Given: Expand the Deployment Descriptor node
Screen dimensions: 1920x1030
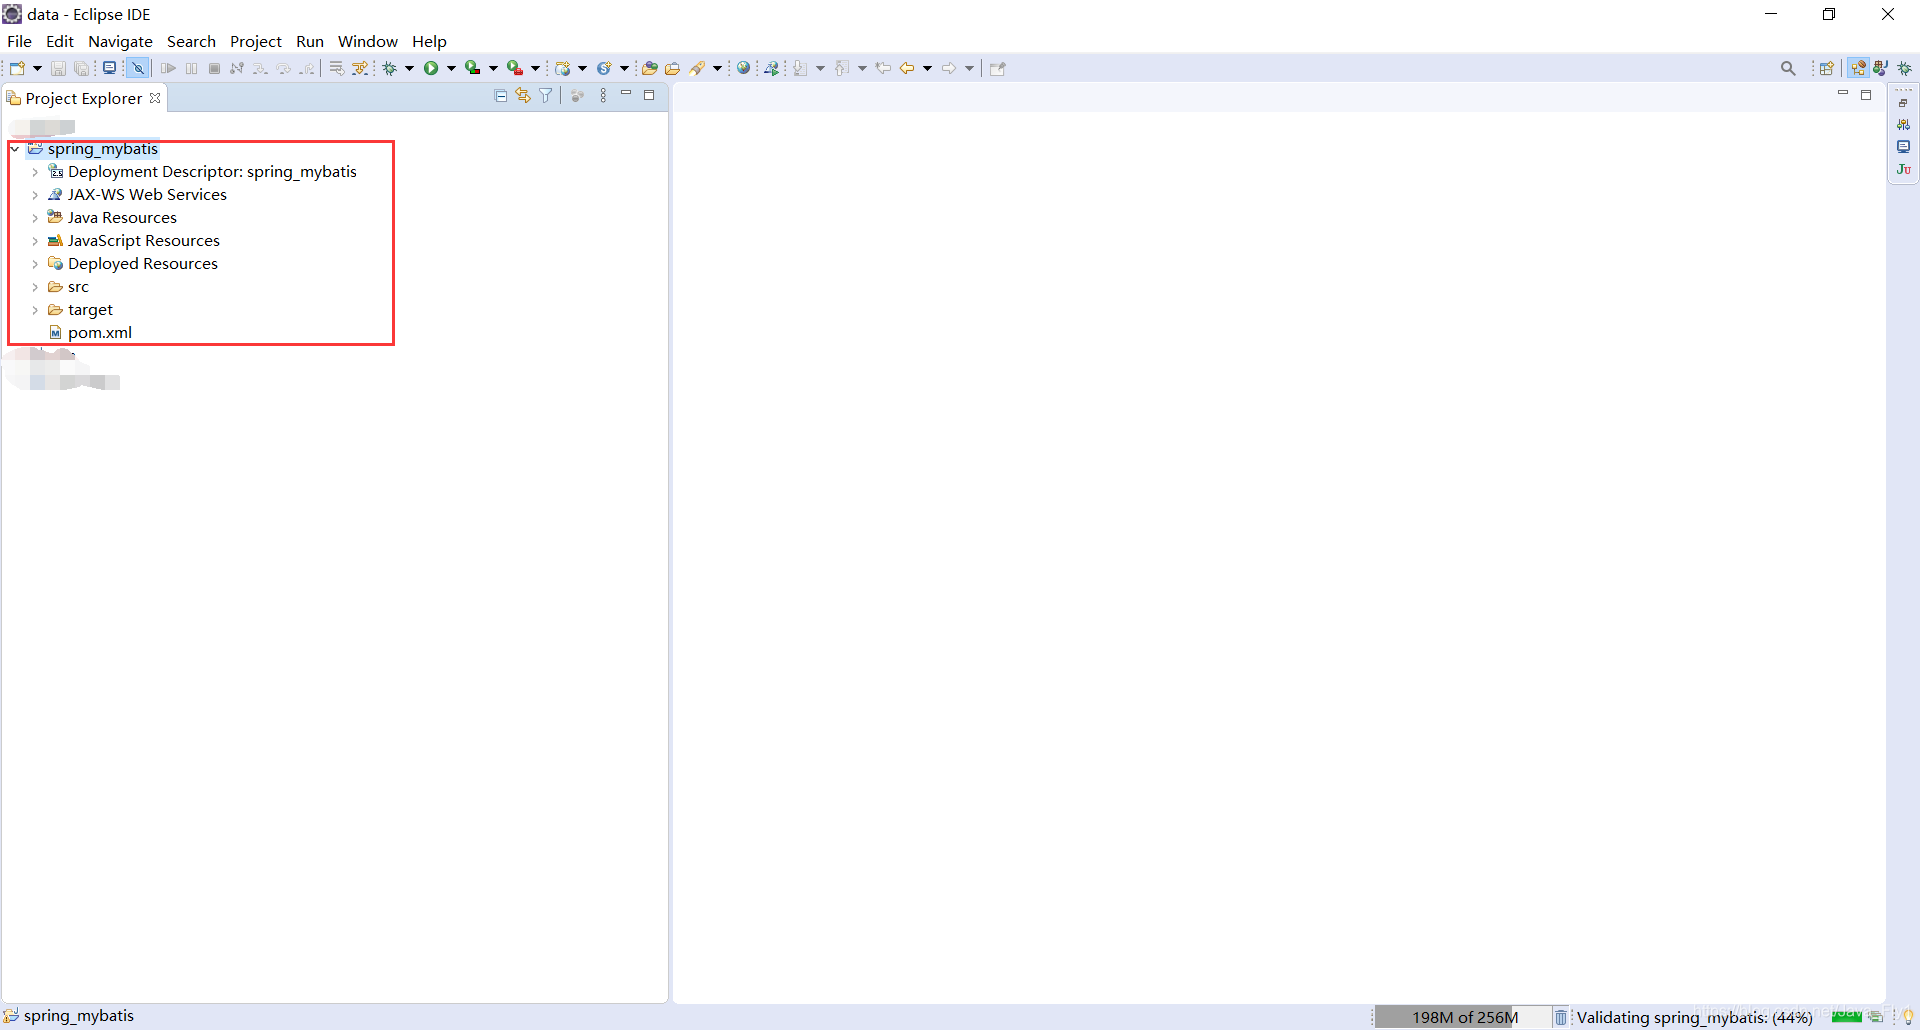Looking at the screenshot, I should click(35, 172).
